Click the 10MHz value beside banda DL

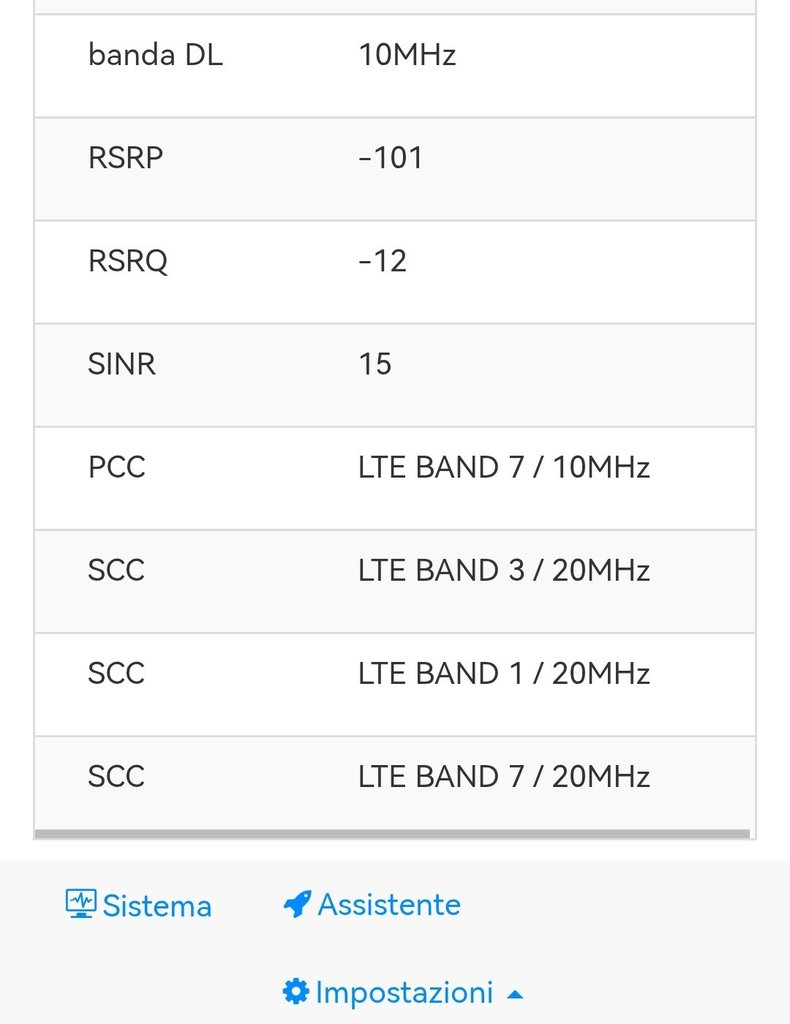pyautogui.click(x=407, y=55)
